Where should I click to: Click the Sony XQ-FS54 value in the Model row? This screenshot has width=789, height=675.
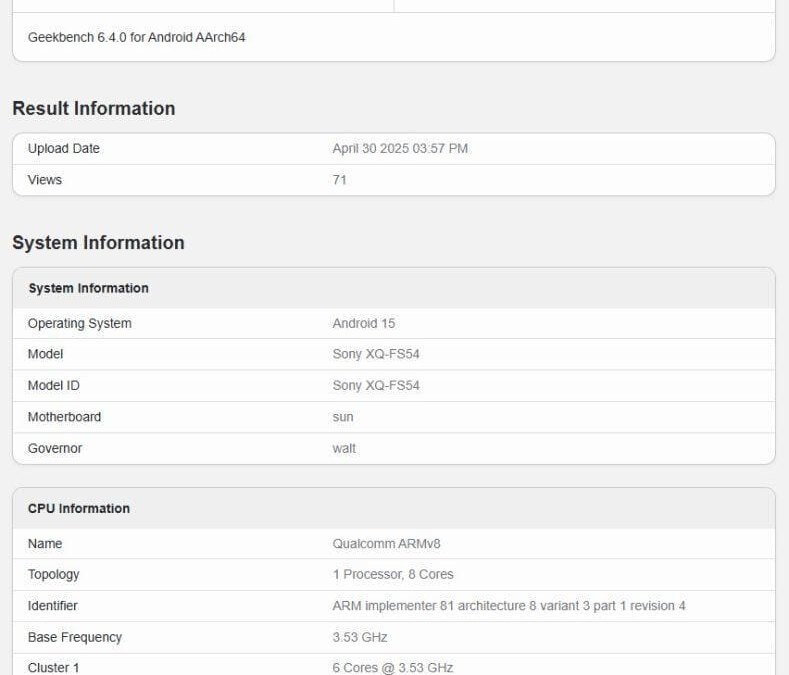coord(376,354)
